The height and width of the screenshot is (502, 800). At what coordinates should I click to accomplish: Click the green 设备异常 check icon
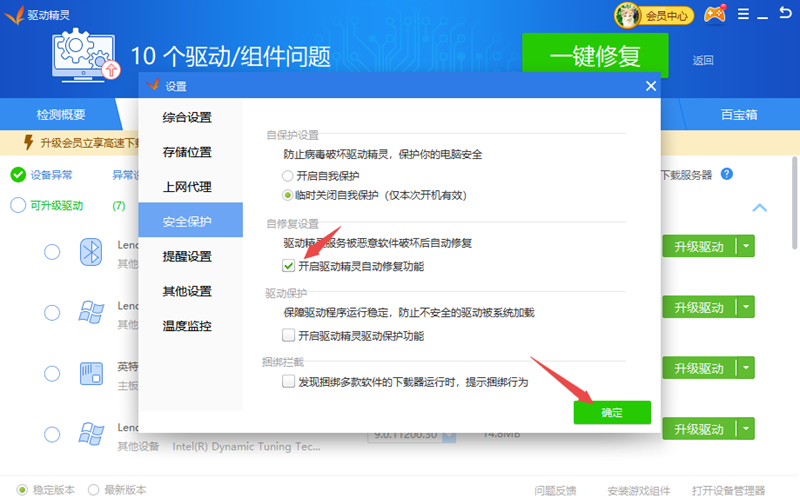[x=18, y=175]
